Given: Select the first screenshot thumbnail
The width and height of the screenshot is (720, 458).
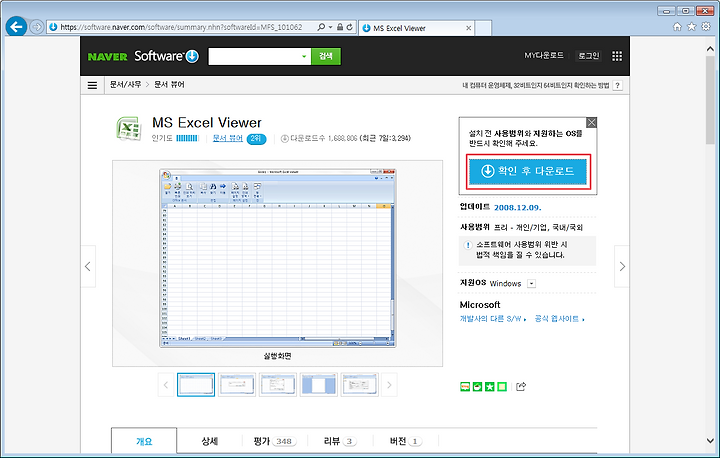Looking at the screenshot, I should tap(196, 385).
